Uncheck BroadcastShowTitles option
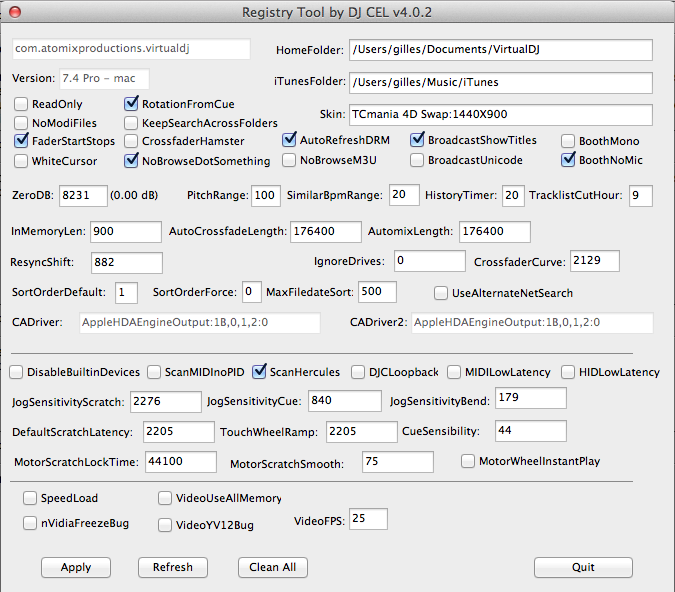This screenshot has height=592, width=675. point(418,140)
